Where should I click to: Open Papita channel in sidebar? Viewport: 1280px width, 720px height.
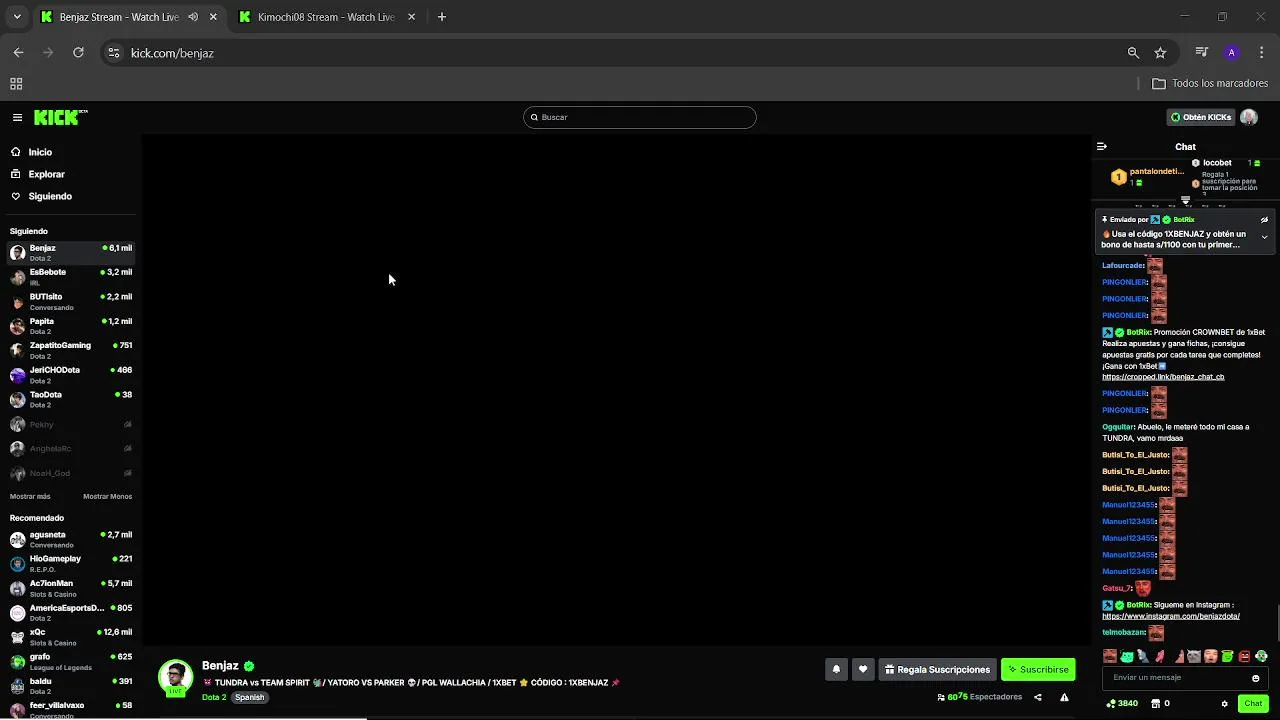coord(70,326)
